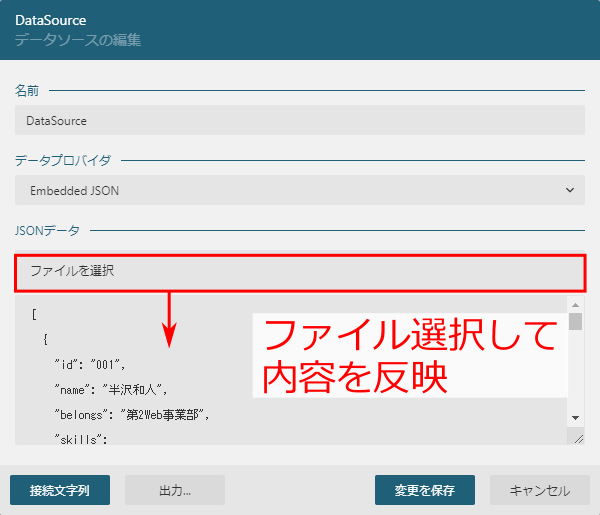Click the DataSource dialog title
Viewport: 600px width, 515px height.
click(x=51, y=20)
